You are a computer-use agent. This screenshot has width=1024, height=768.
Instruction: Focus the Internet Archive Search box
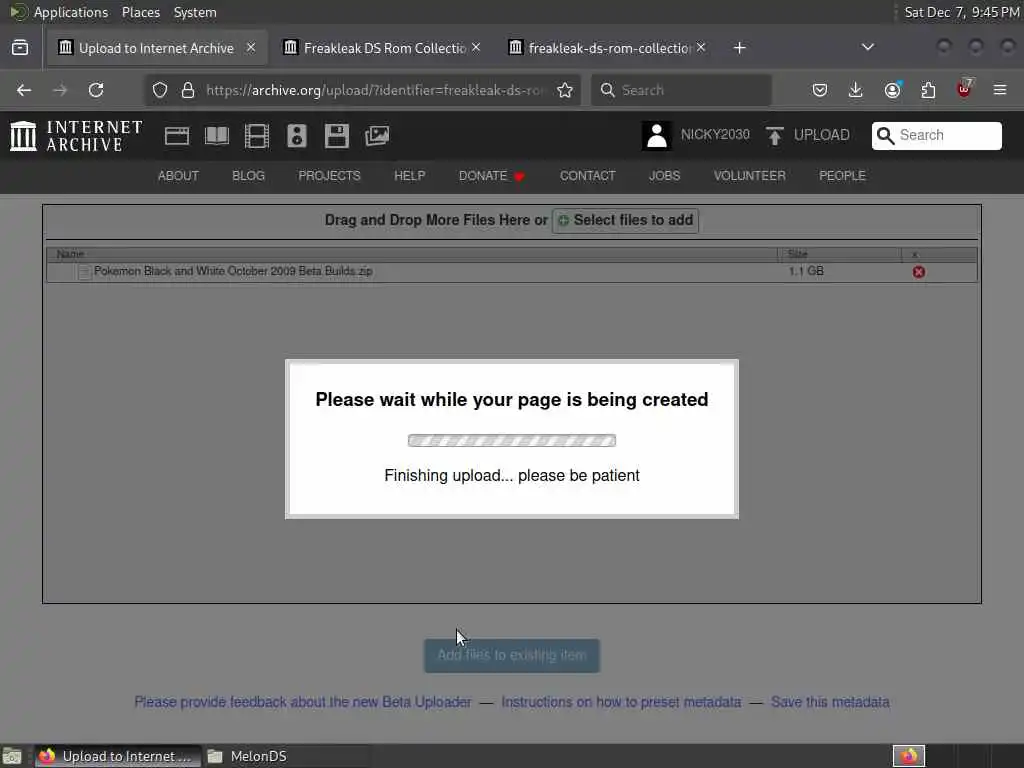(936, 135)
